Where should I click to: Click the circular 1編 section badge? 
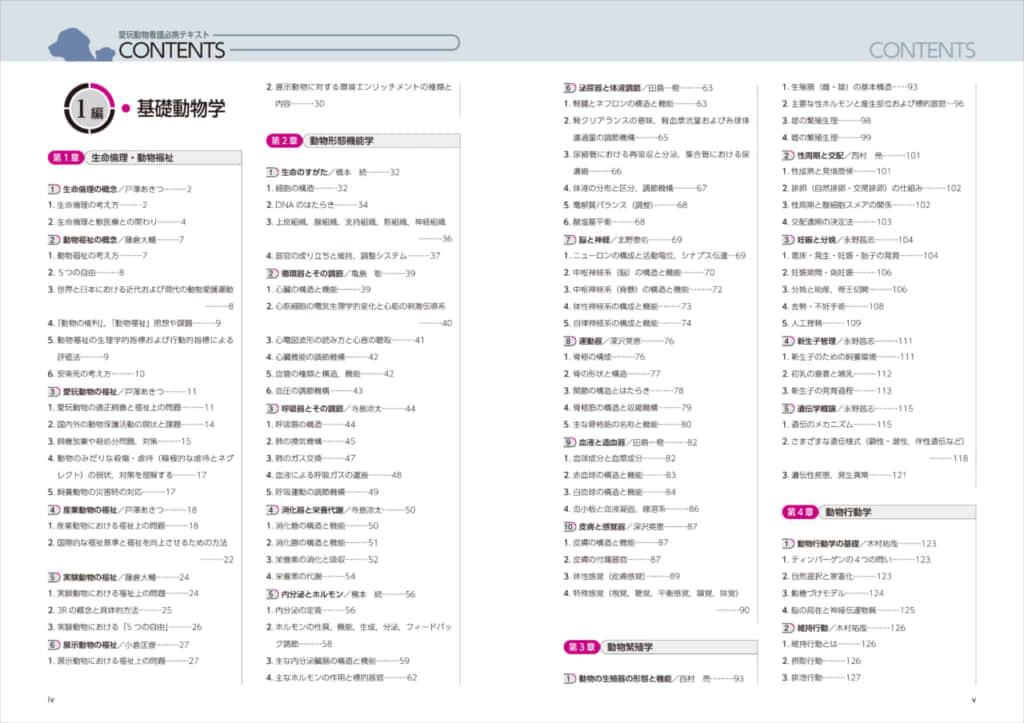coord(86,109)
